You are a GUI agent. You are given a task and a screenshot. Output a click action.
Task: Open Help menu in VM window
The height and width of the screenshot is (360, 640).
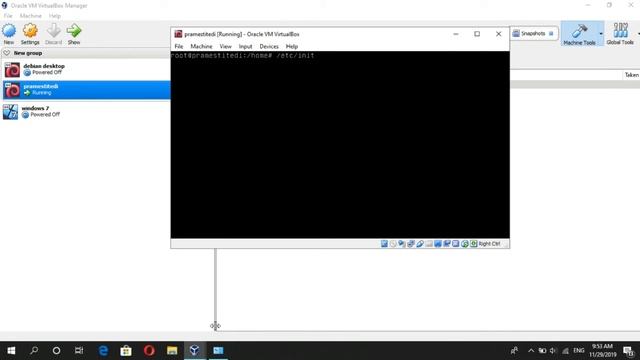(292, 47)
